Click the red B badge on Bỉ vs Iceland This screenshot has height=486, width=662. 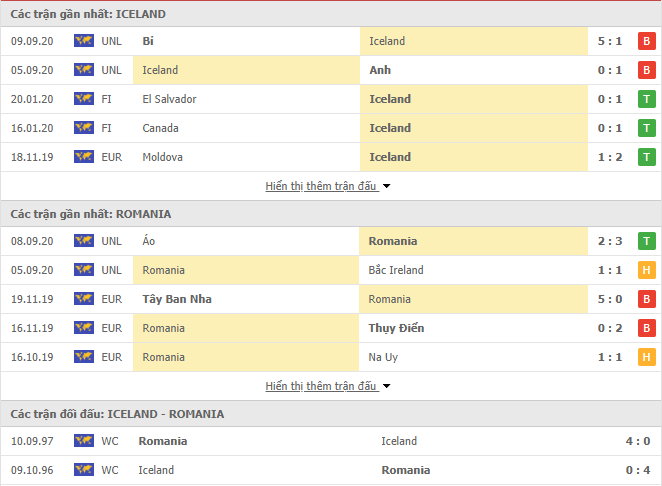point(646,41)
